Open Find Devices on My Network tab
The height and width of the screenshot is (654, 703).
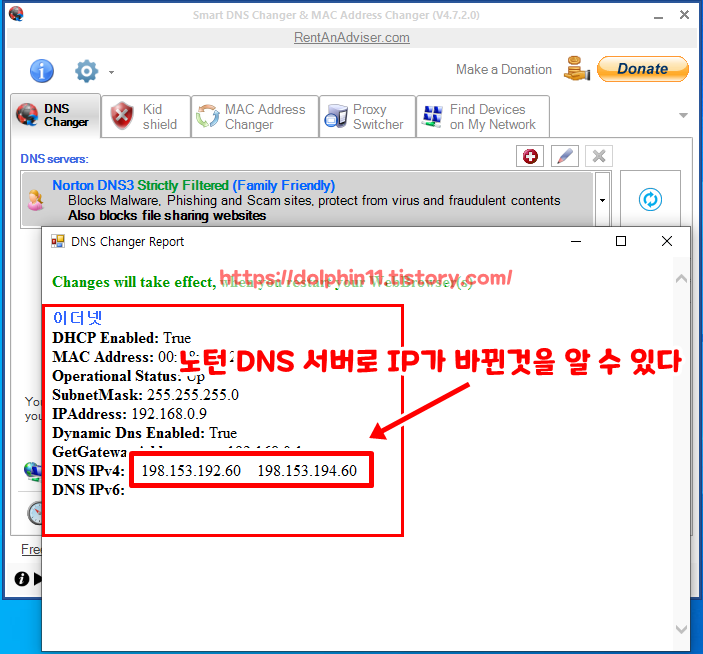tap(483, 117)
